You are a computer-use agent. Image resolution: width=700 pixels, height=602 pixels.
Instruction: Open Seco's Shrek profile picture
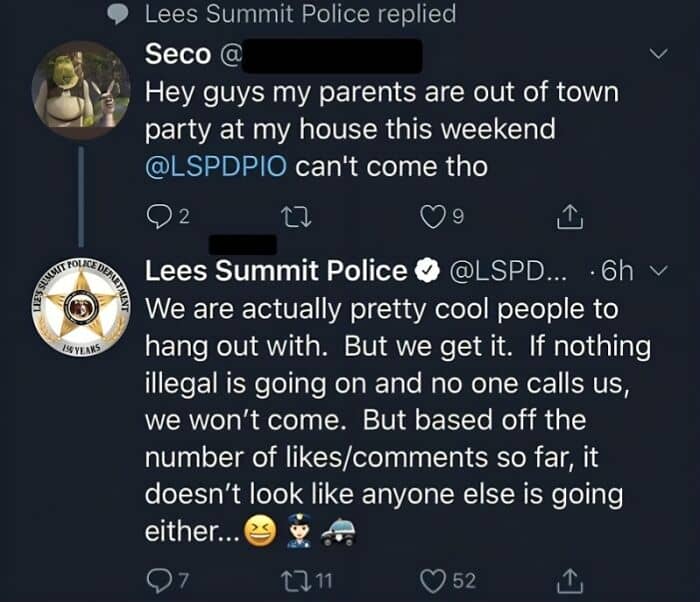[x=79, y=90]
